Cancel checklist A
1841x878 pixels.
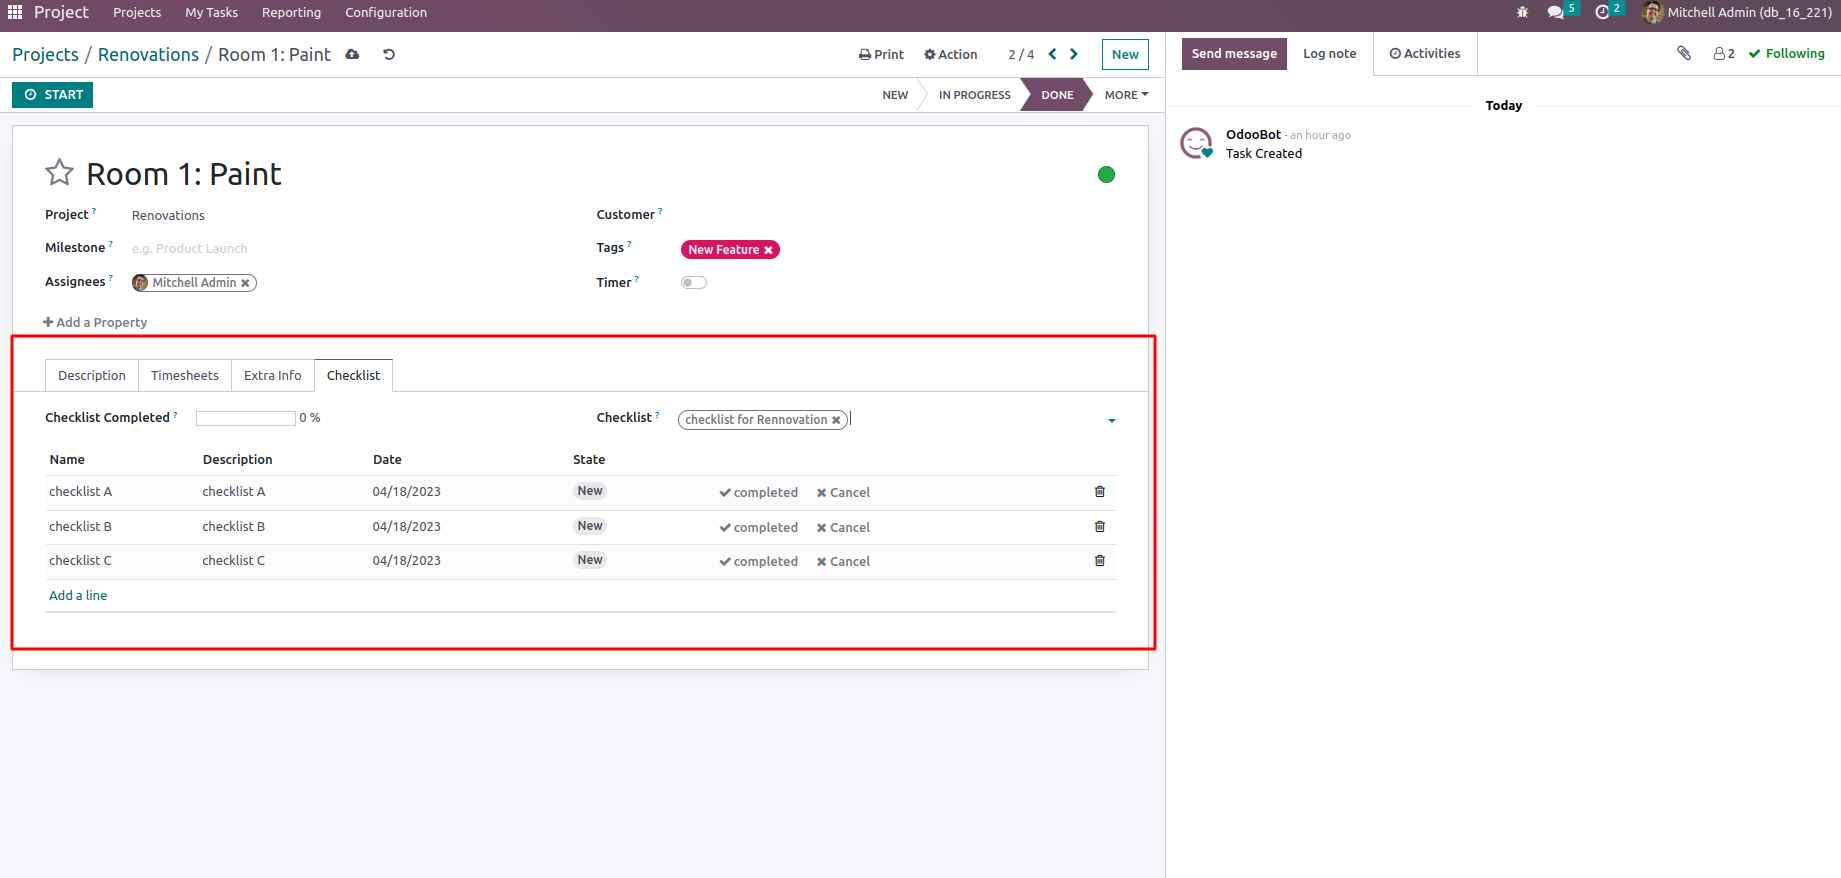(843, 493)
